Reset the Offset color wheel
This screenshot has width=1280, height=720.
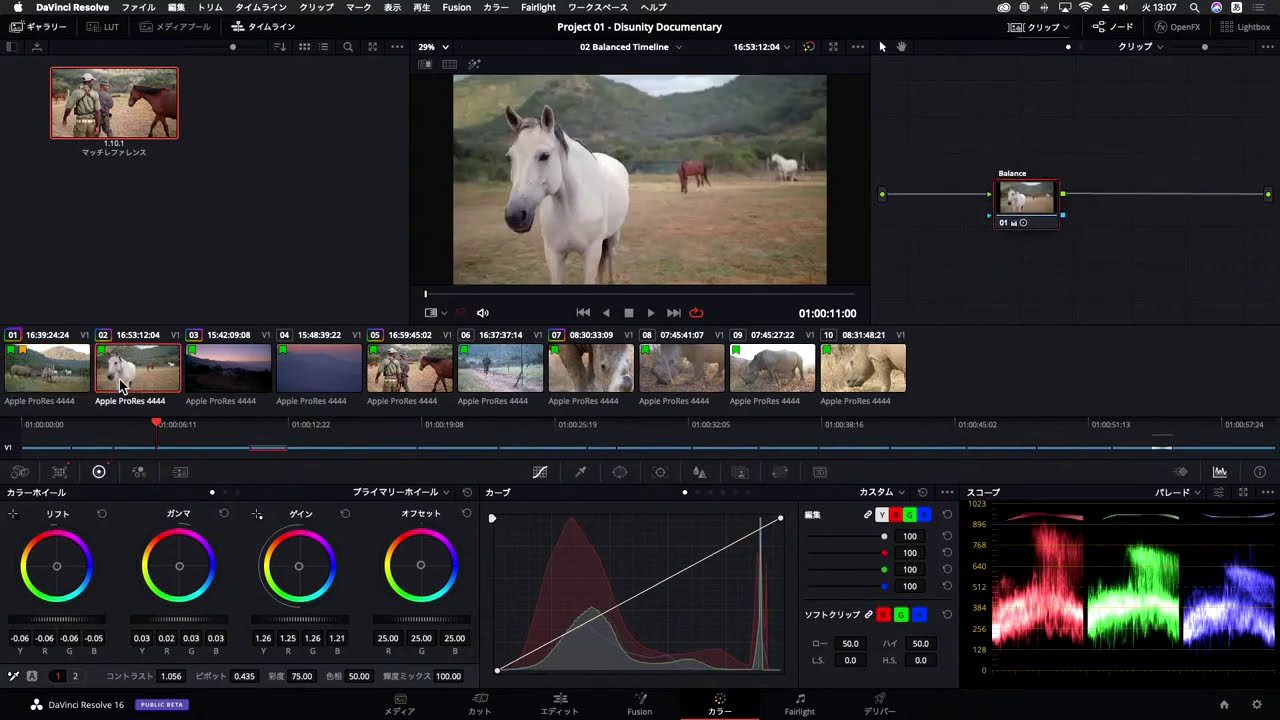pyautogui.click(x=467, y=513)
